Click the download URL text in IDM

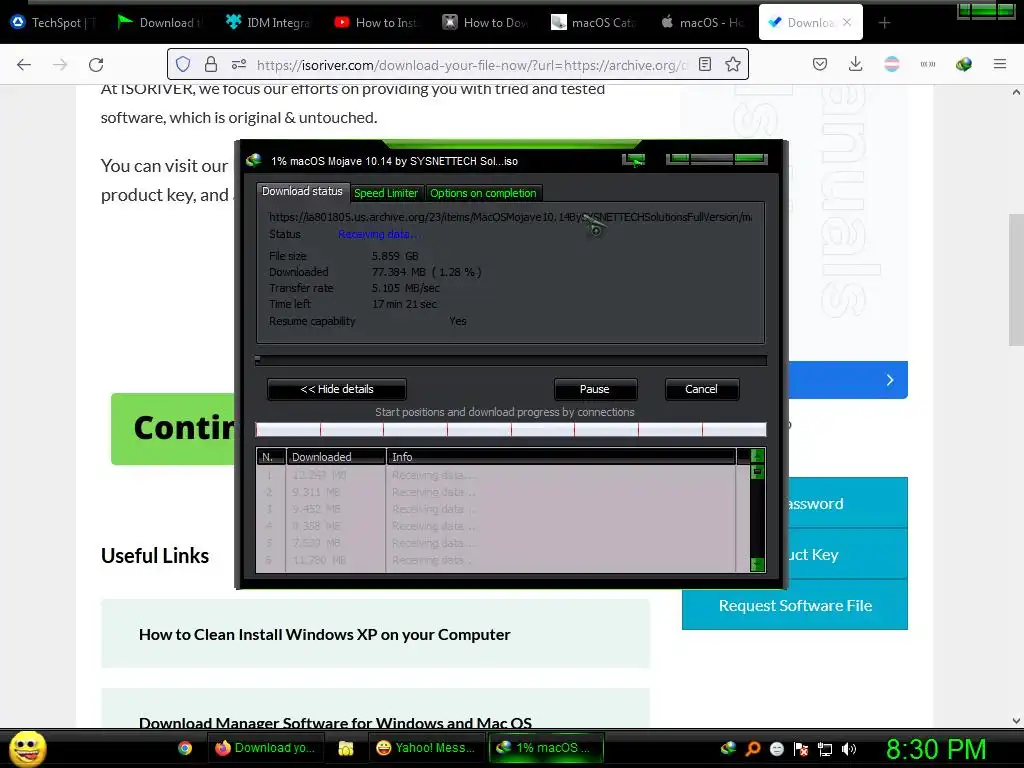click(x=510, y=217)
